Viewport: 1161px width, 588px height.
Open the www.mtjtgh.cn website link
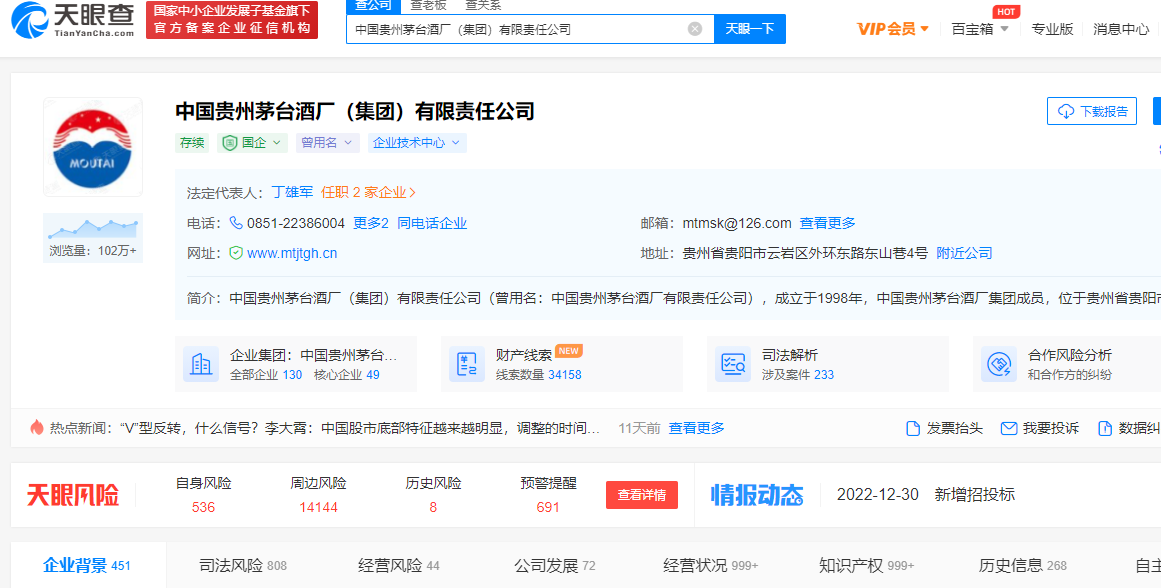tap(292, 253)
